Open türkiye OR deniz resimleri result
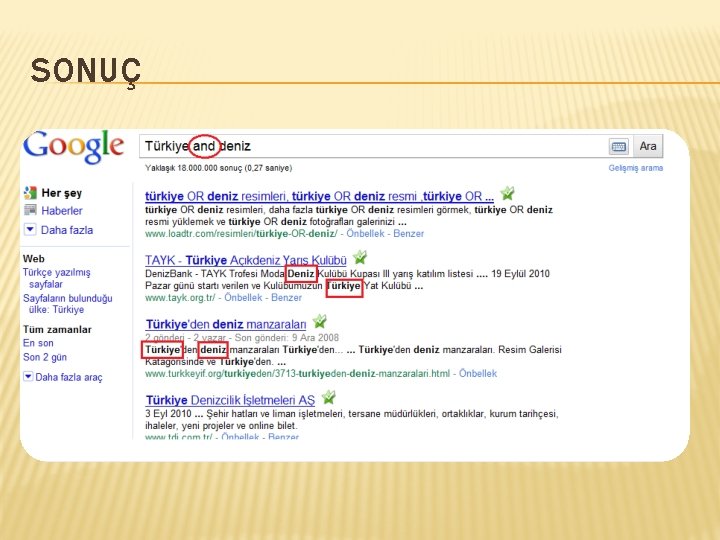The image size is (720, 540). (319, 196)
